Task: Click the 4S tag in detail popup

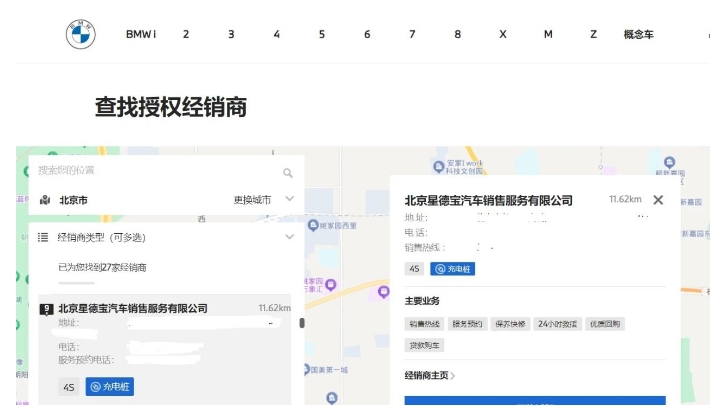Action: pyautogui.click(x=414, y=269)
